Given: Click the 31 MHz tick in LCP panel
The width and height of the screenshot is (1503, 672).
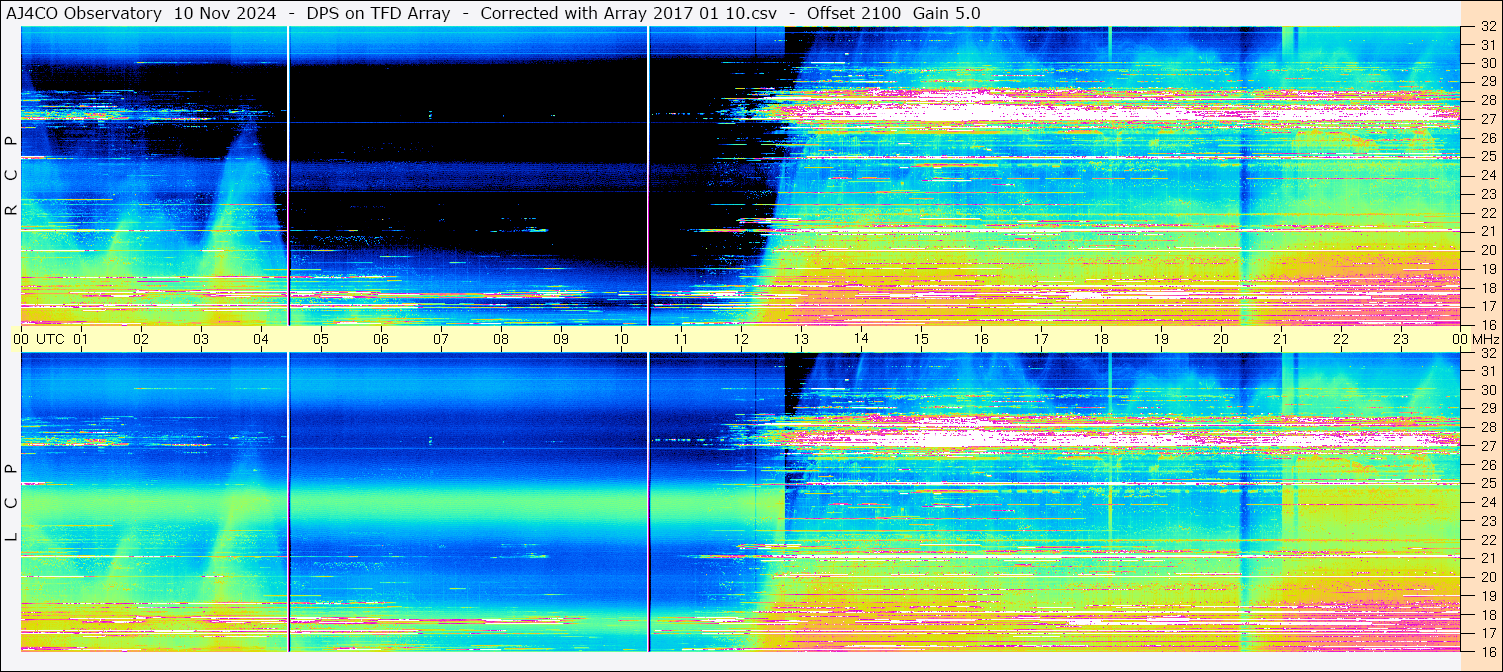Looking at the screenshot, I should 1487,371.
